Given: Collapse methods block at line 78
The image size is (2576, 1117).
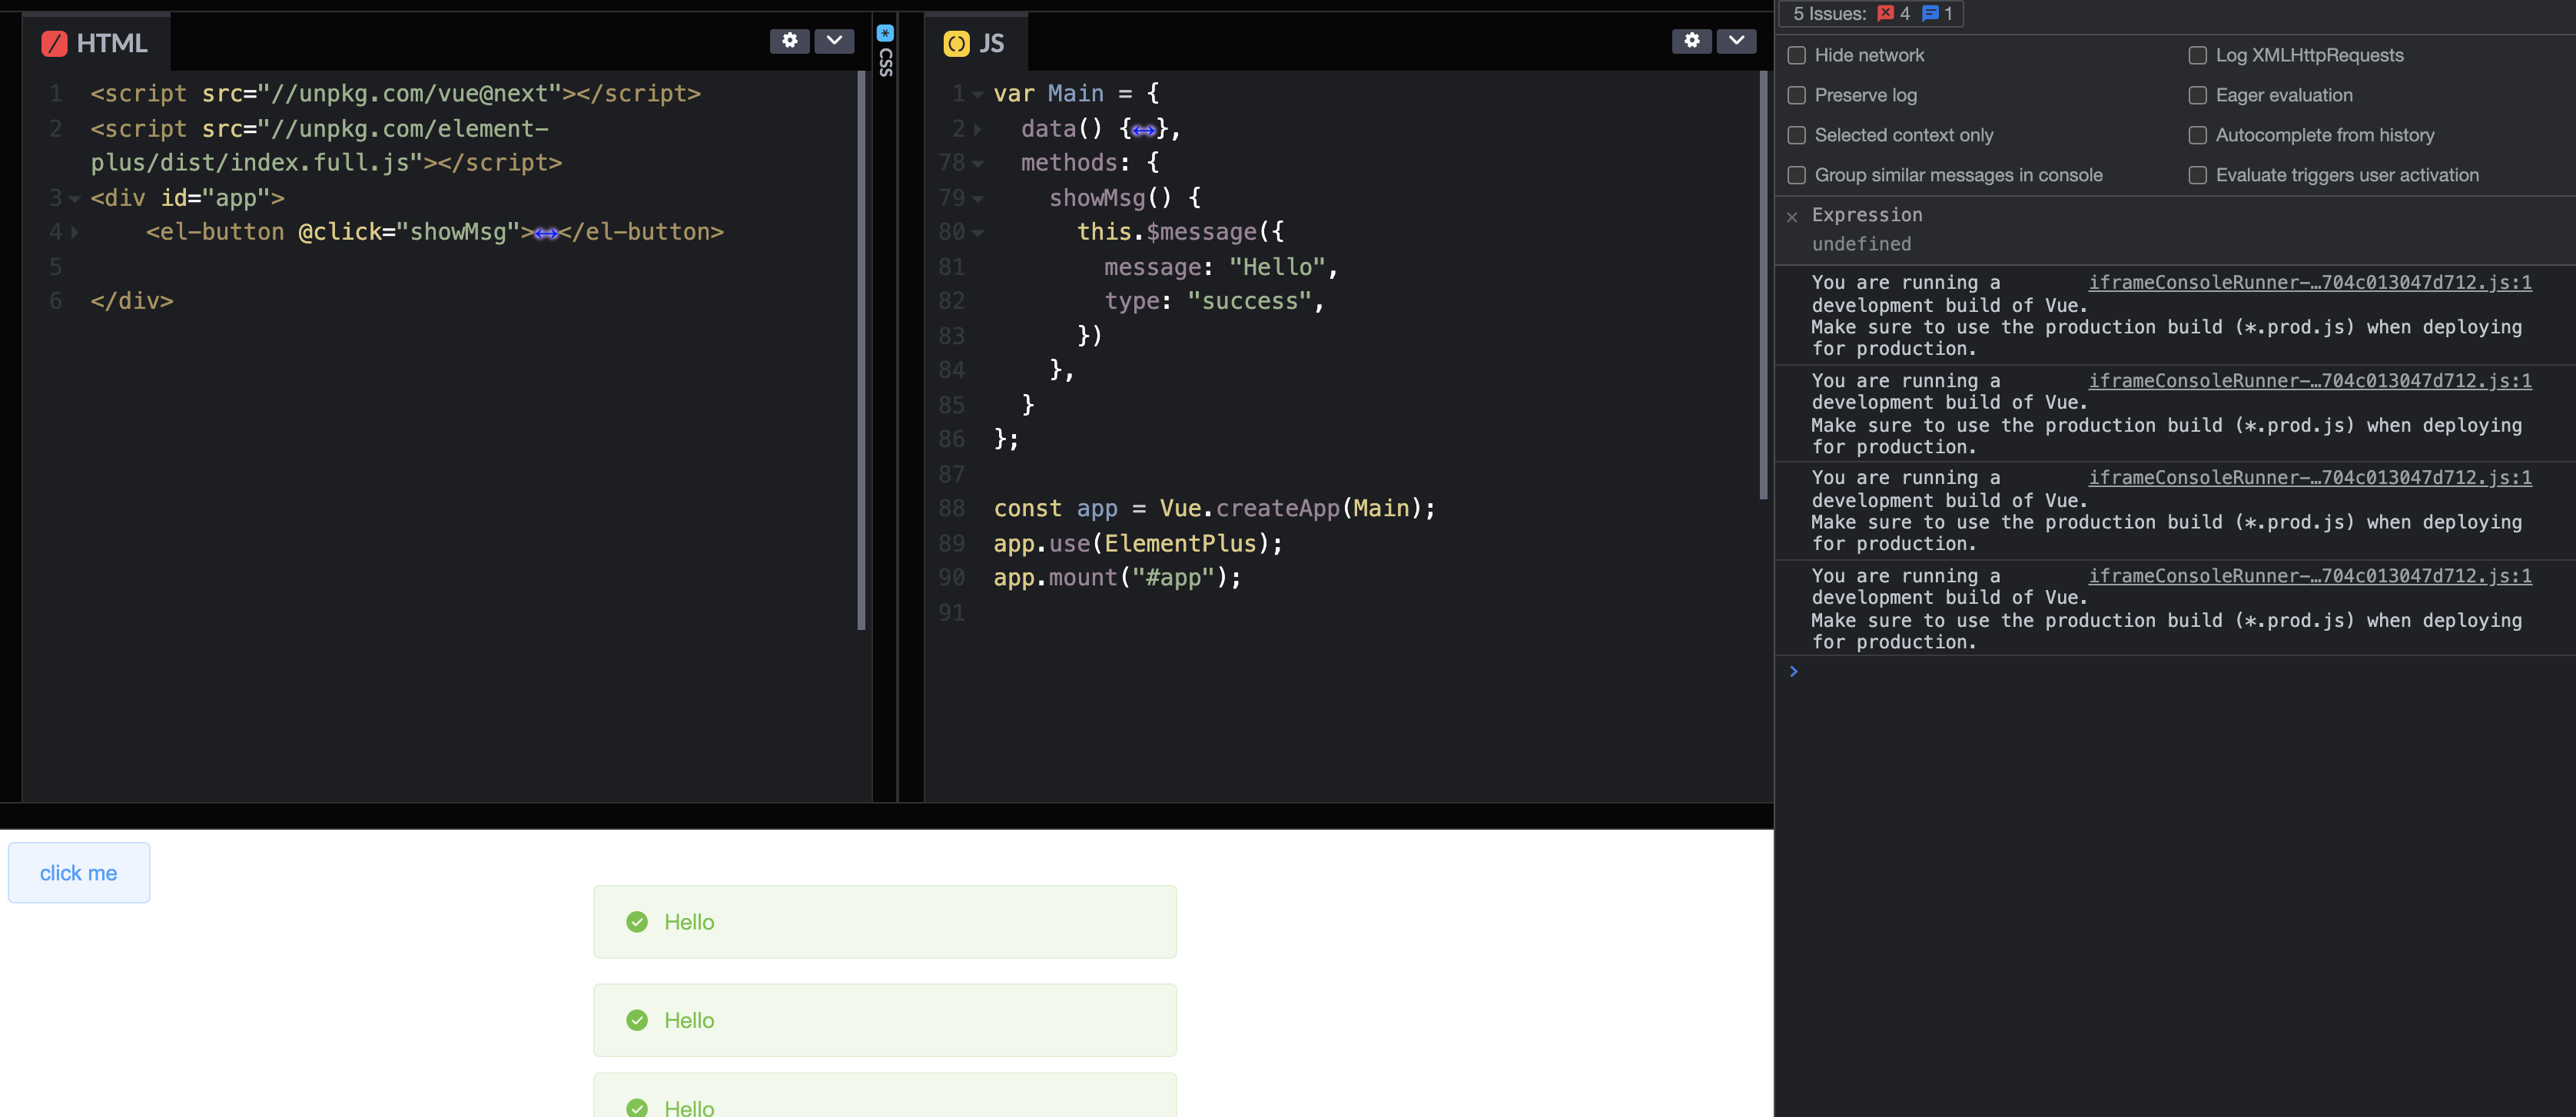Looking at the screenshot, I should tap(978, 163).
